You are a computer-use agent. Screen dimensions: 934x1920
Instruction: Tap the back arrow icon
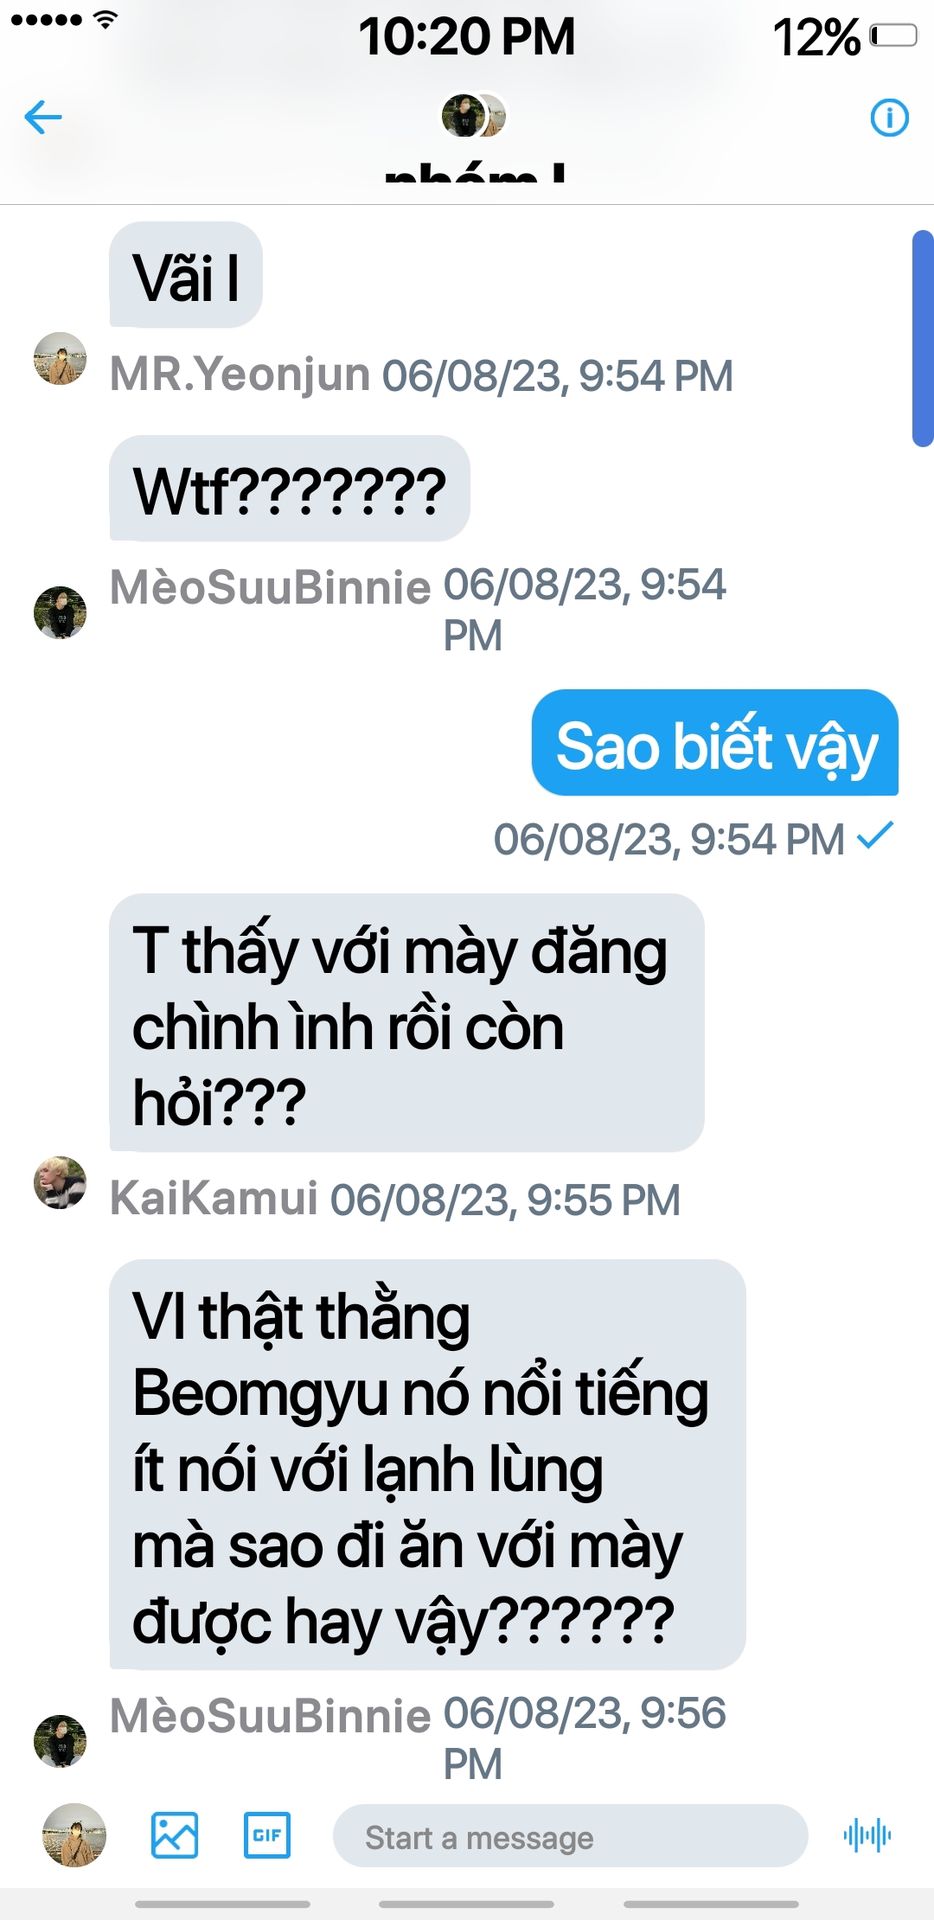click(43, 117)
